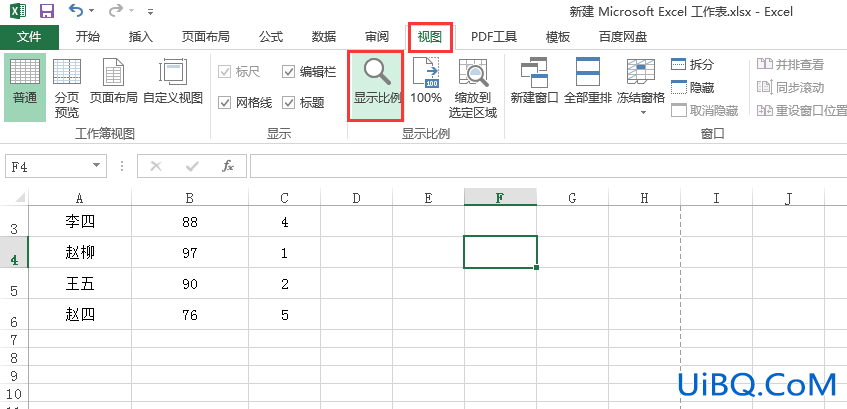Open the 百度网盘 tab

[x=623, y=37]
